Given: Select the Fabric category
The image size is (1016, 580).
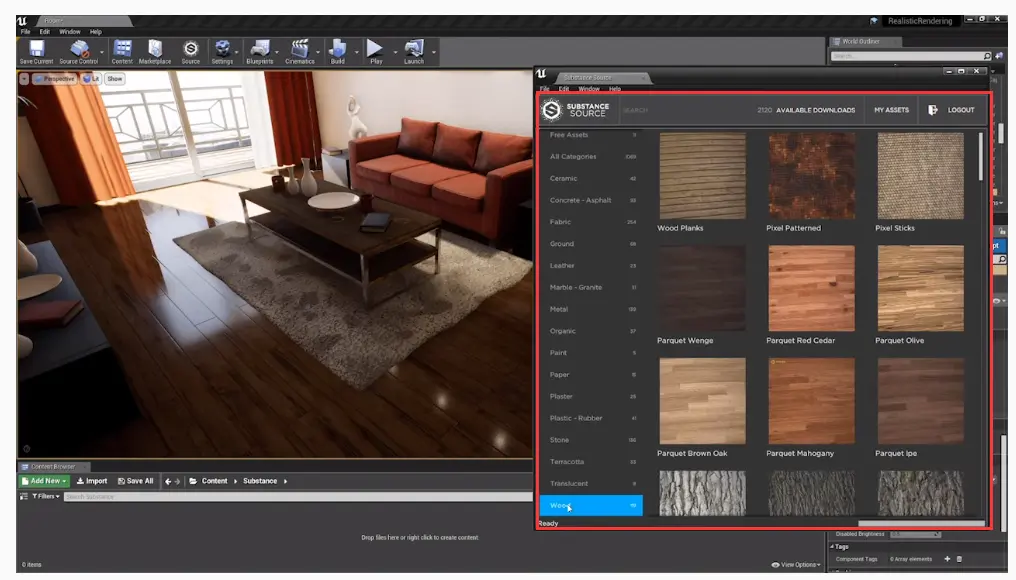Looking at the screenshot, I should click(x=591, y=222).
